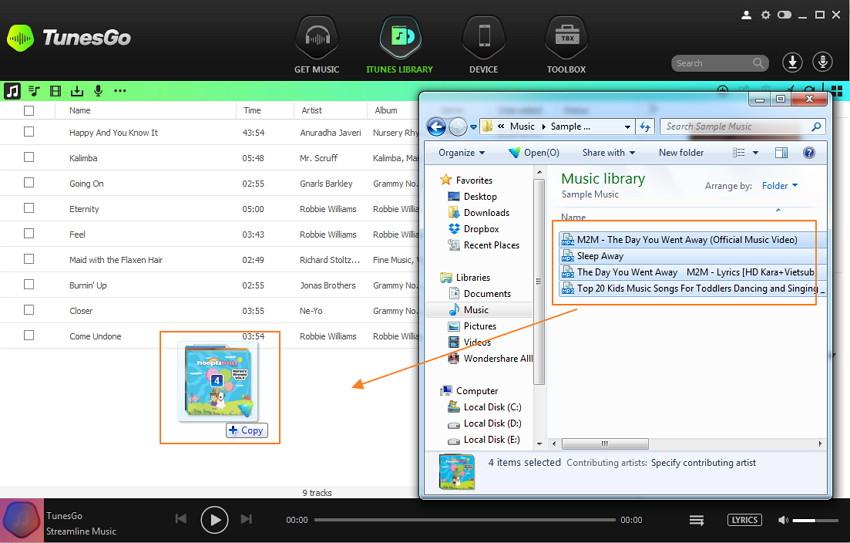The width and height of the screenshot is (850, 543).
Task: Switch to grid view icon
Action: tap(837, 90)
